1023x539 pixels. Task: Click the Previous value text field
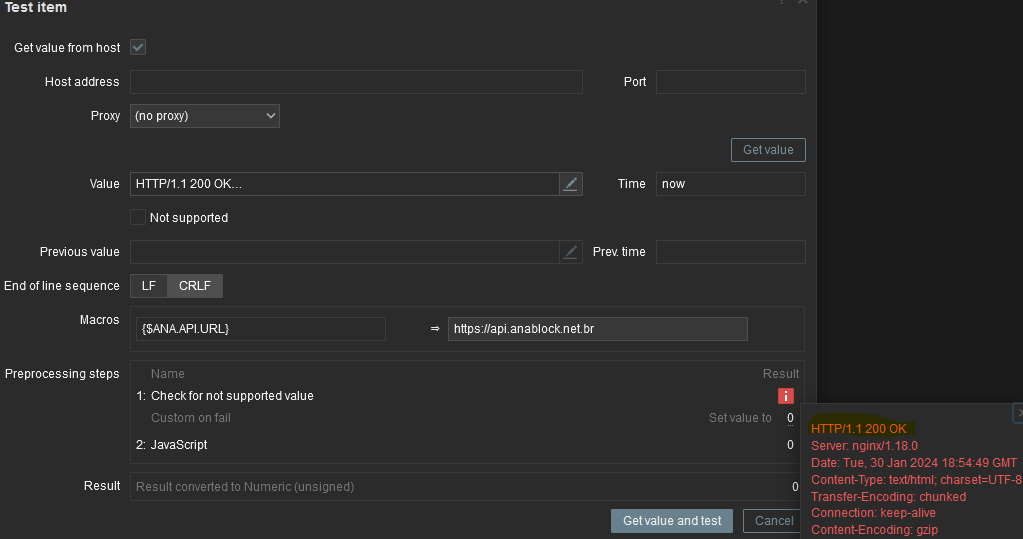click(x=344, y=252)
